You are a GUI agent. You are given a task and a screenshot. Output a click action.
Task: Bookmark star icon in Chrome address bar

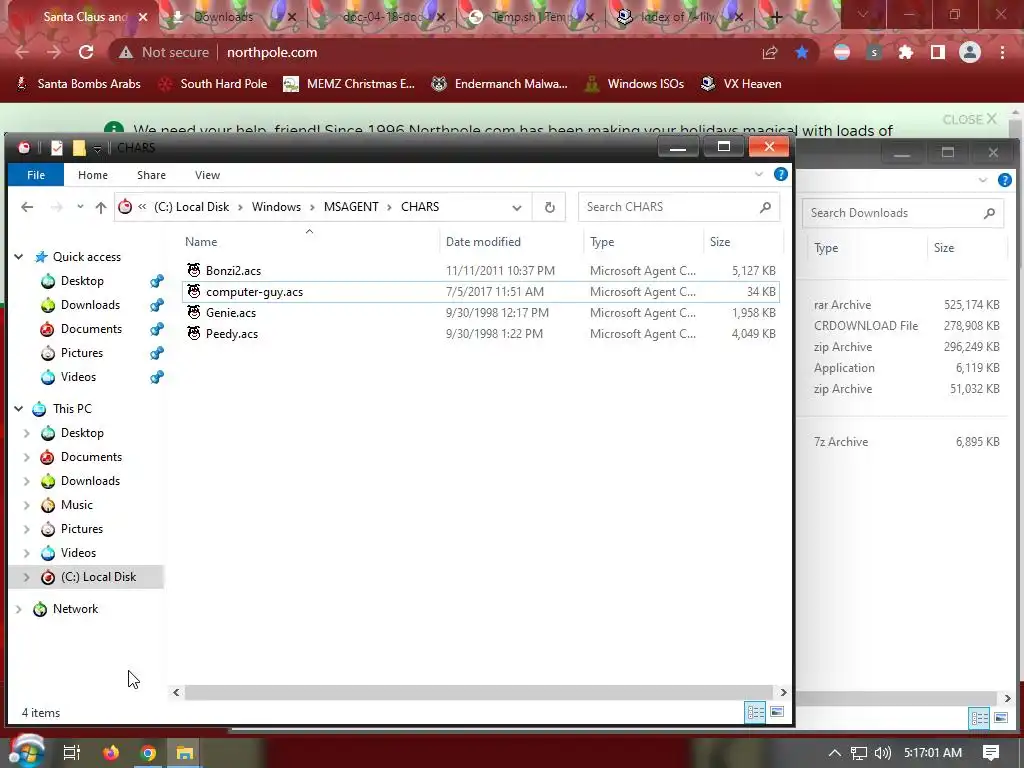[802, 52]
